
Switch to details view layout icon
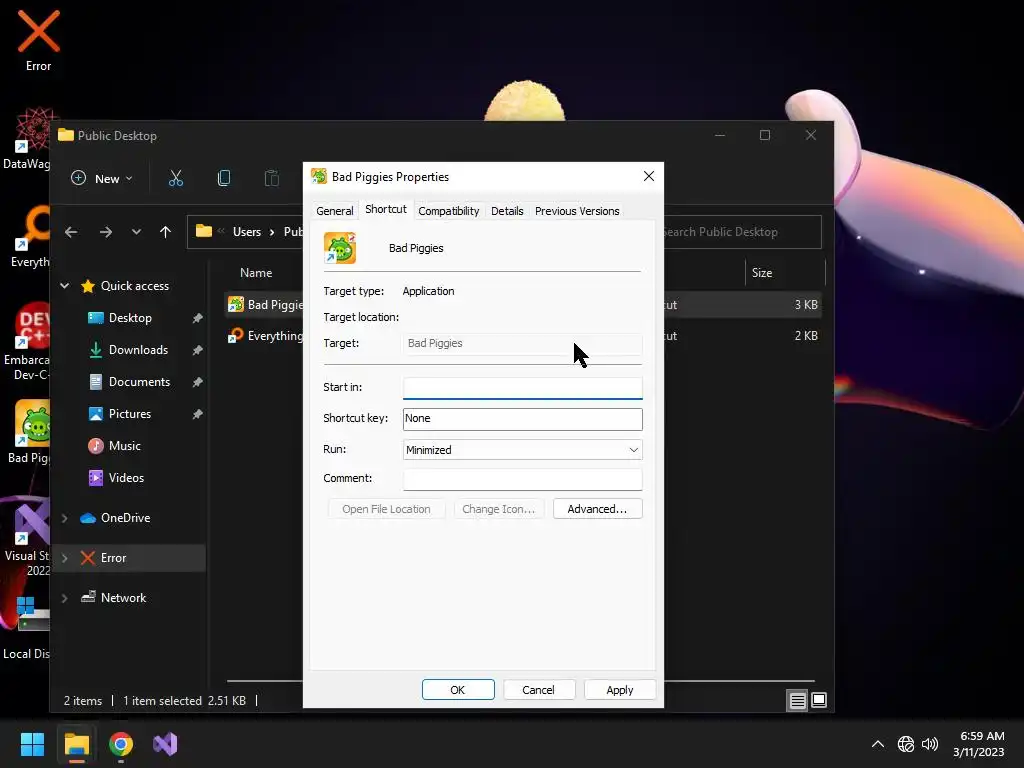(x=797, y=701)
